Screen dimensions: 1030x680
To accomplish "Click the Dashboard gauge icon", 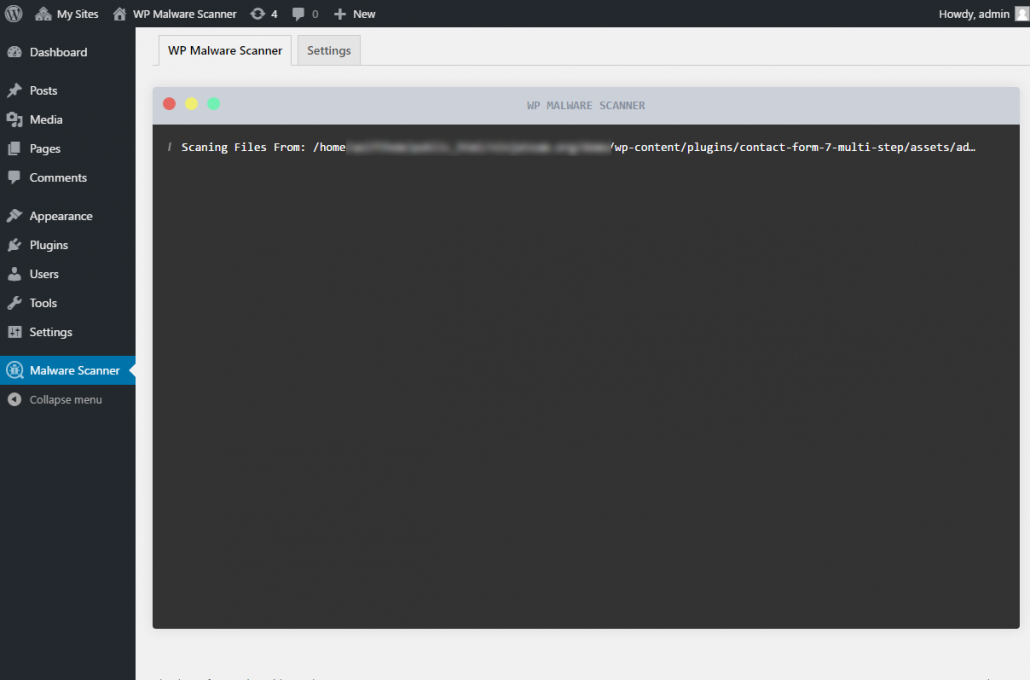I will (14, 52).
